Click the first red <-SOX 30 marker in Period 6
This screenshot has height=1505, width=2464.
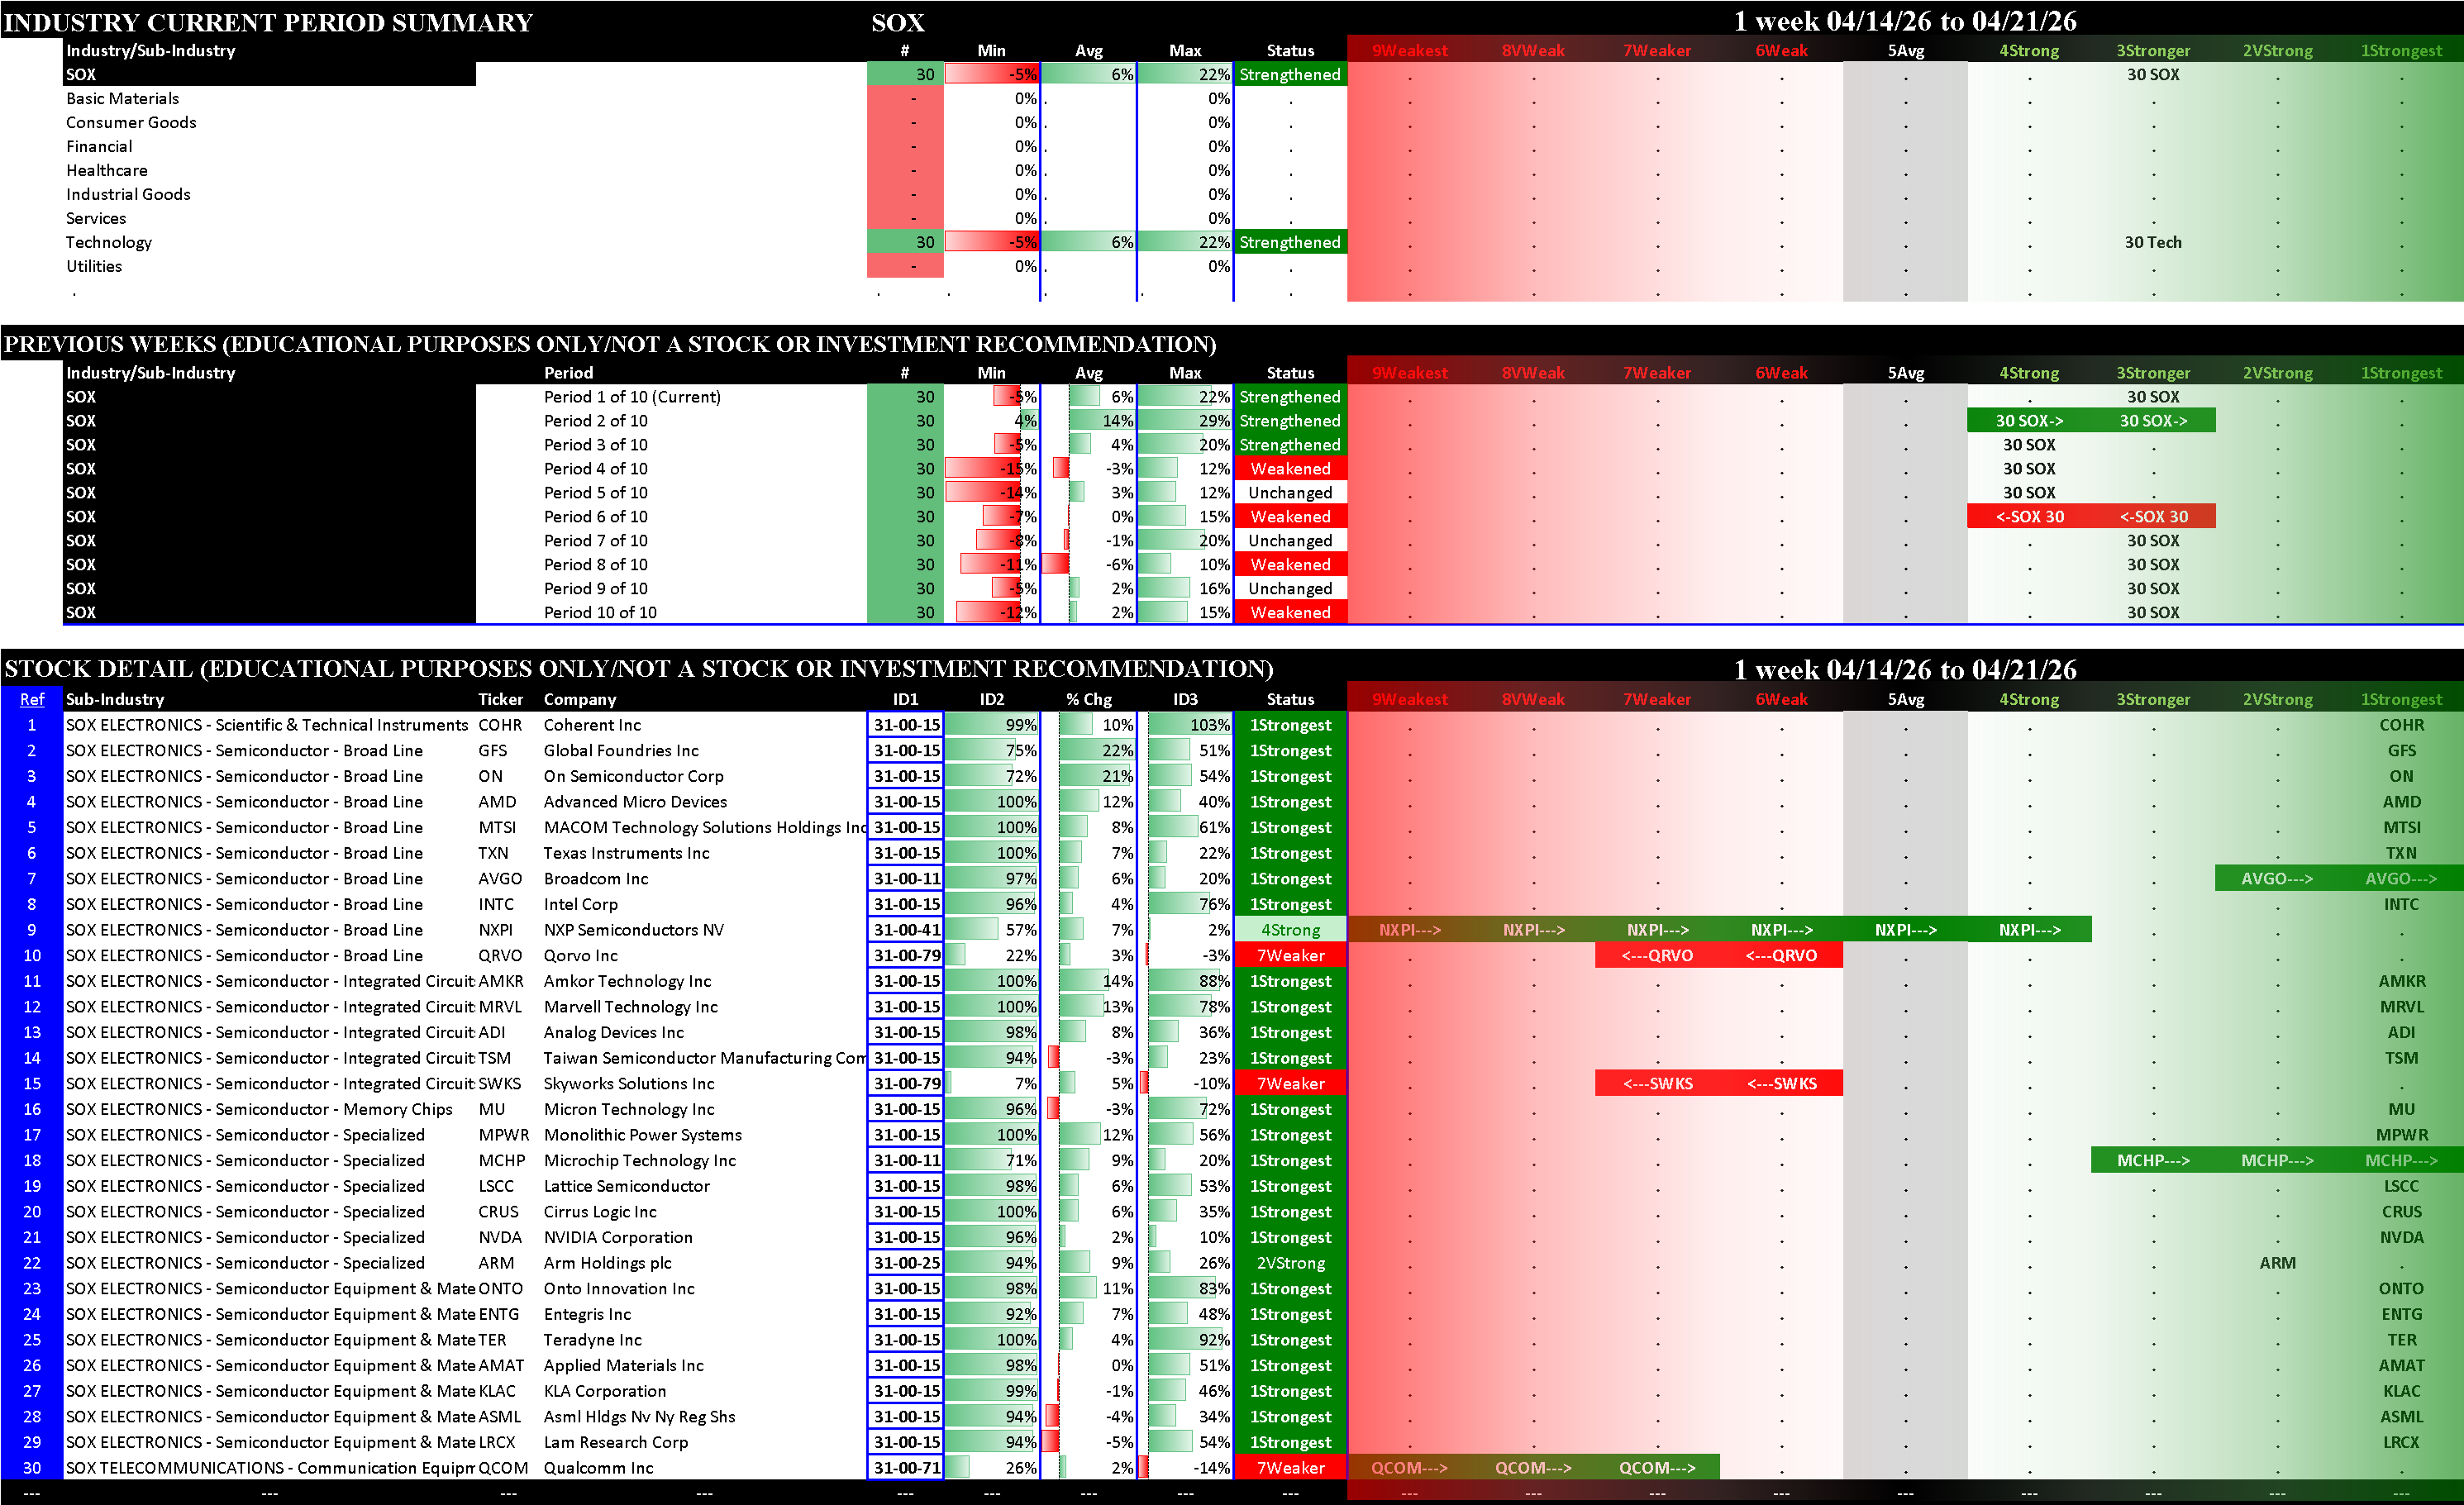point(2029,517)
